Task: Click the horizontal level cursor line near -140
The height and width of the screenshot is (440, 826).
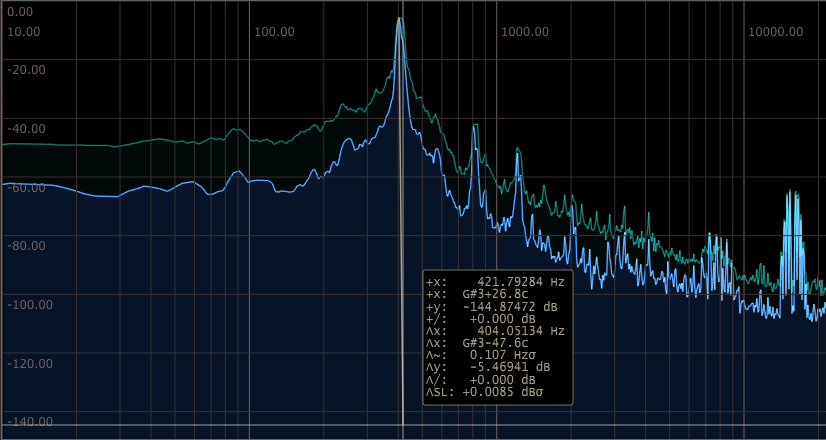Action: click(x=413, y=424)
